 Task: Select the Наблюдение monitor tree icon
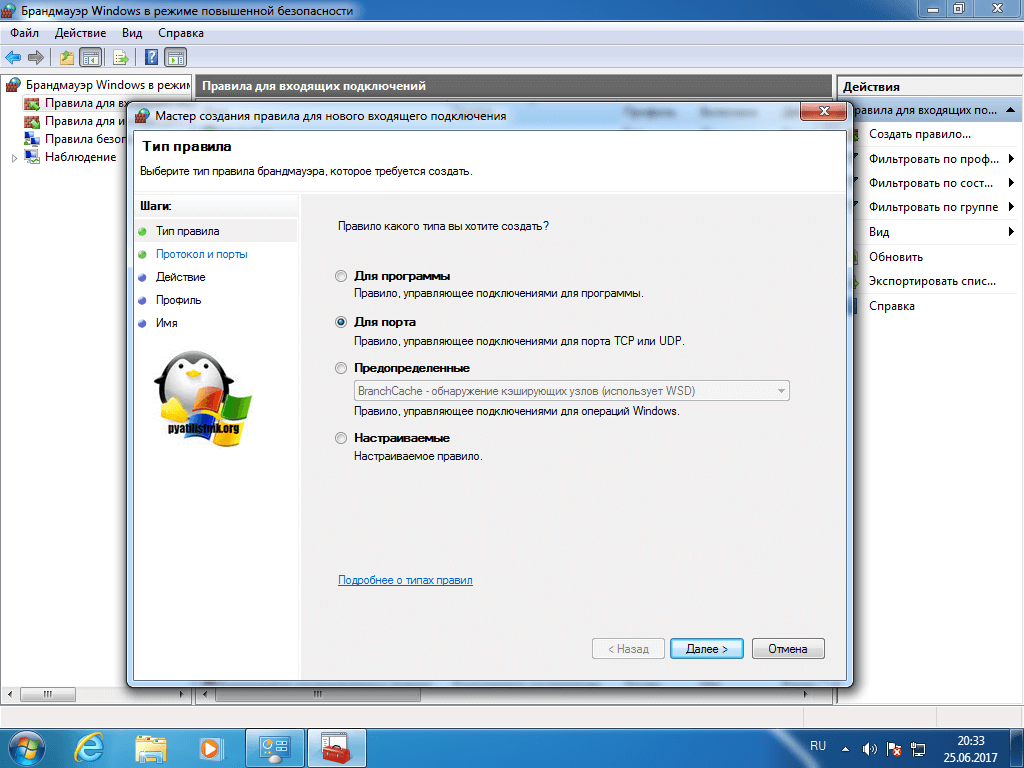[x=31, y=157]
